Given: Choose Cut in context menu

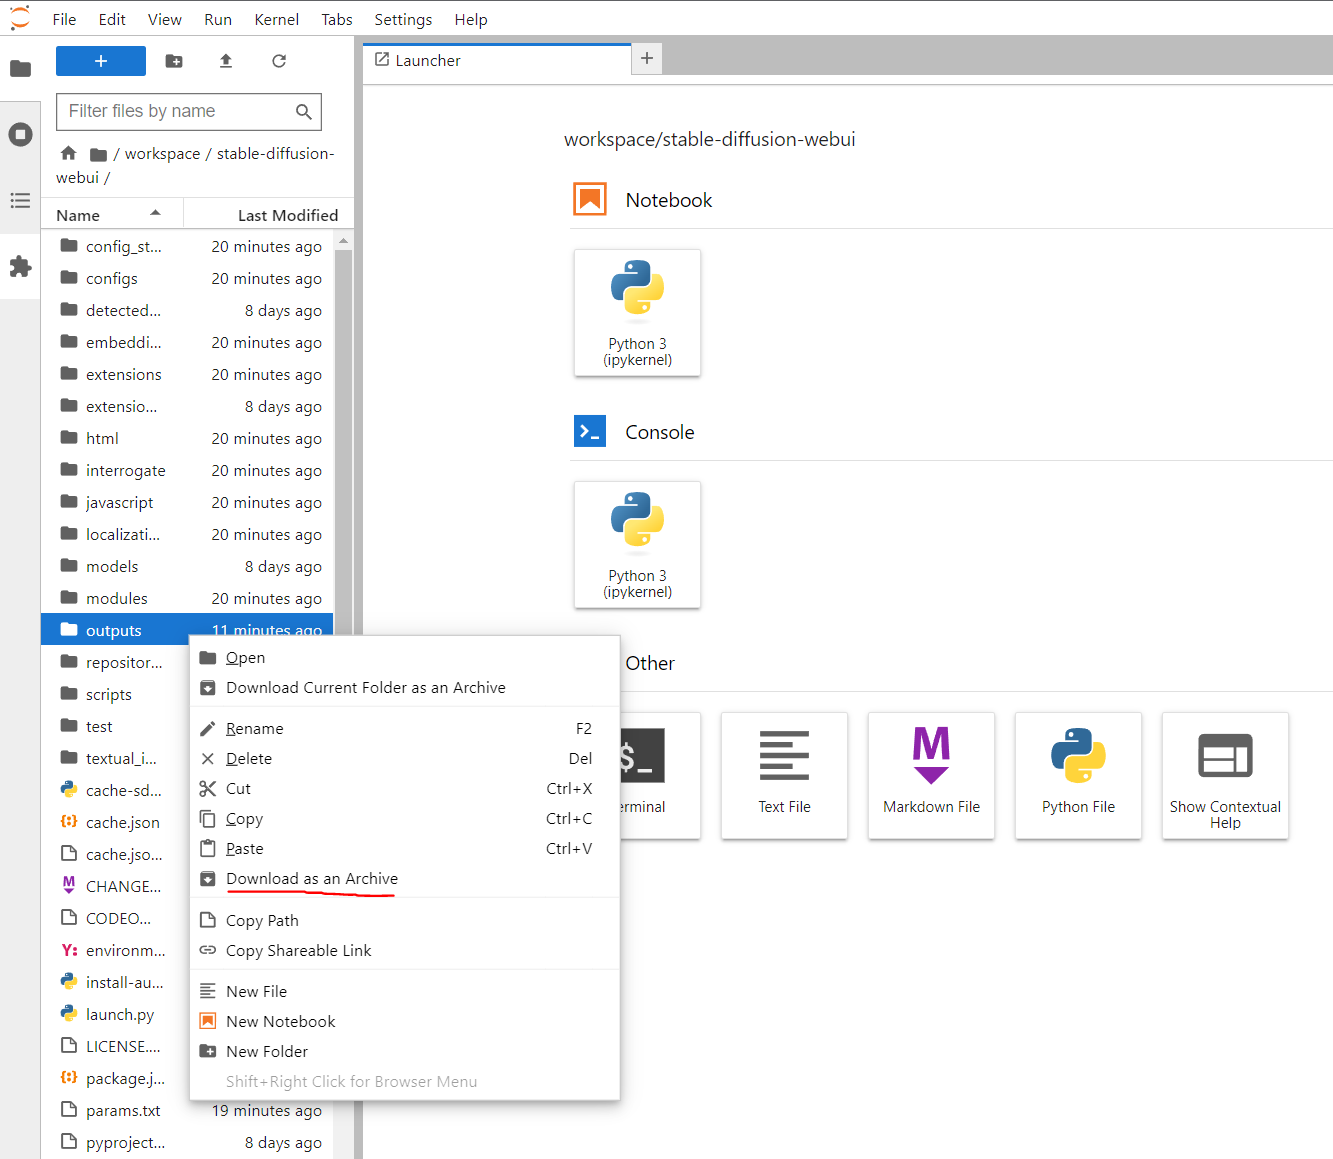Looking at the screenshot, I should coord(405,789).
